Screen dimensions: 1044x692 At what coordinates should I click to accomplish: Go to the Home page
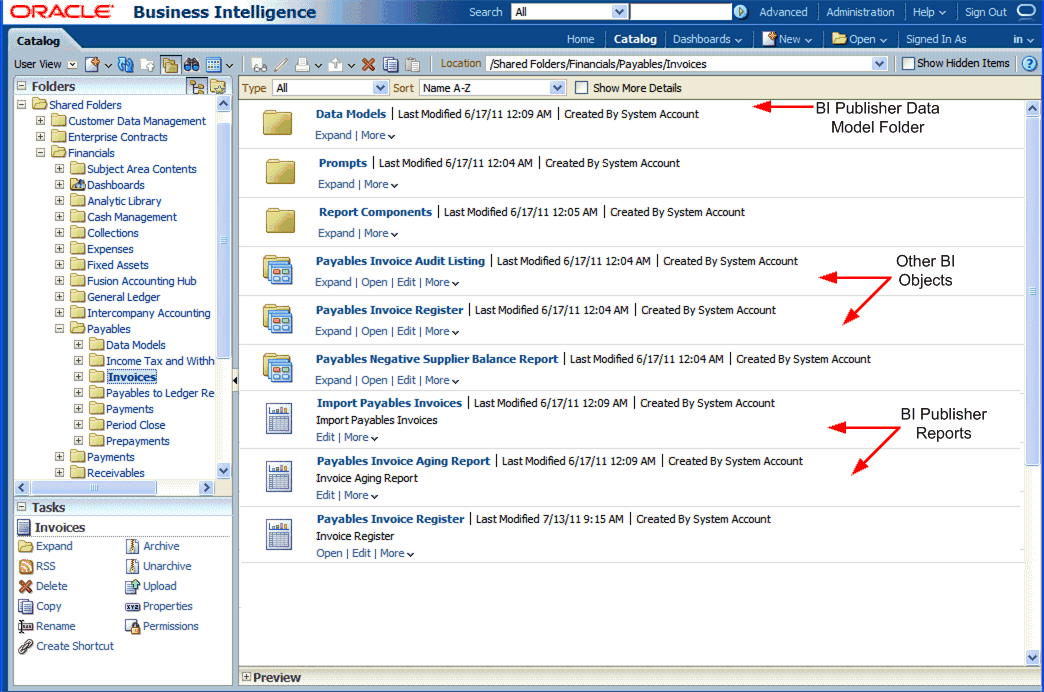pyautogui.click(x=581, y=39)
